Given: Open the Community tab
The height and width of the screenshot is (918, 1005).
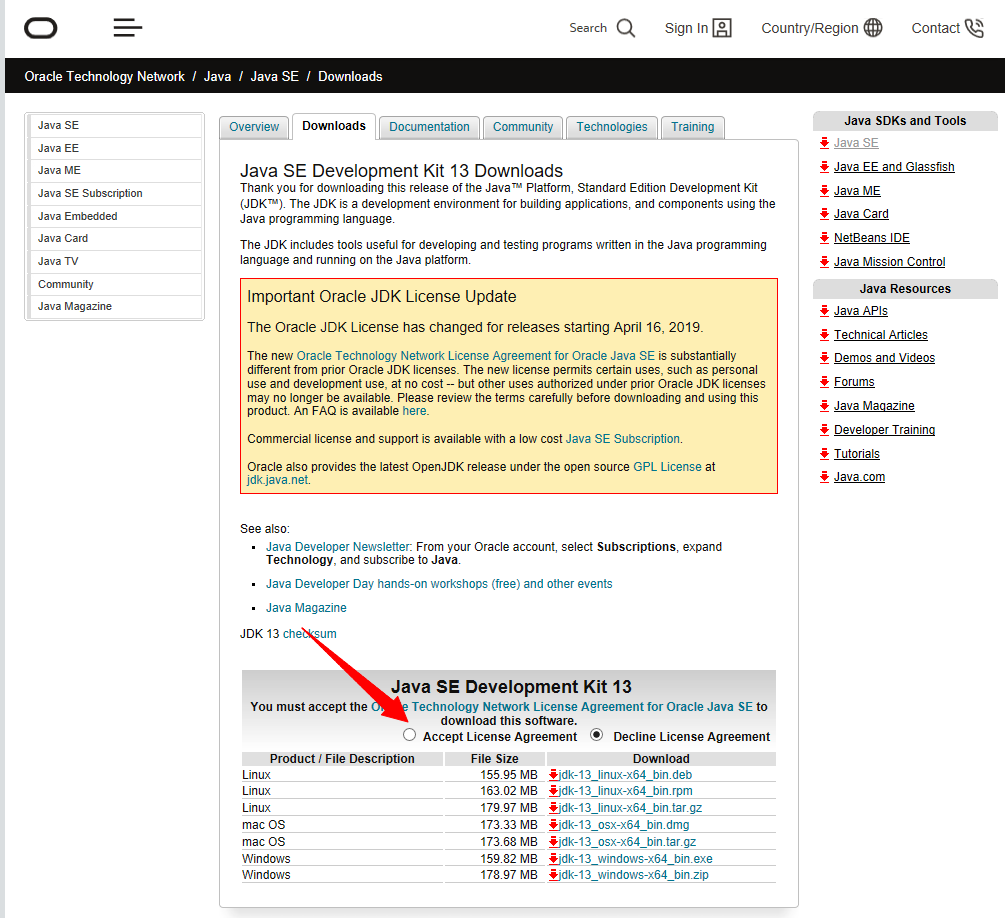Looking at the screenshot, I should click(x=523, y=127).
